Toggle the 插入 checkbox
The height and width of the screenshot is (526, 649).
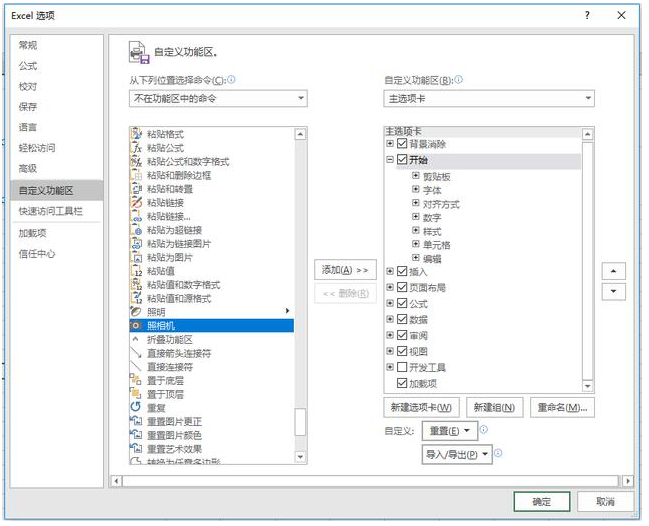(402, 271)
